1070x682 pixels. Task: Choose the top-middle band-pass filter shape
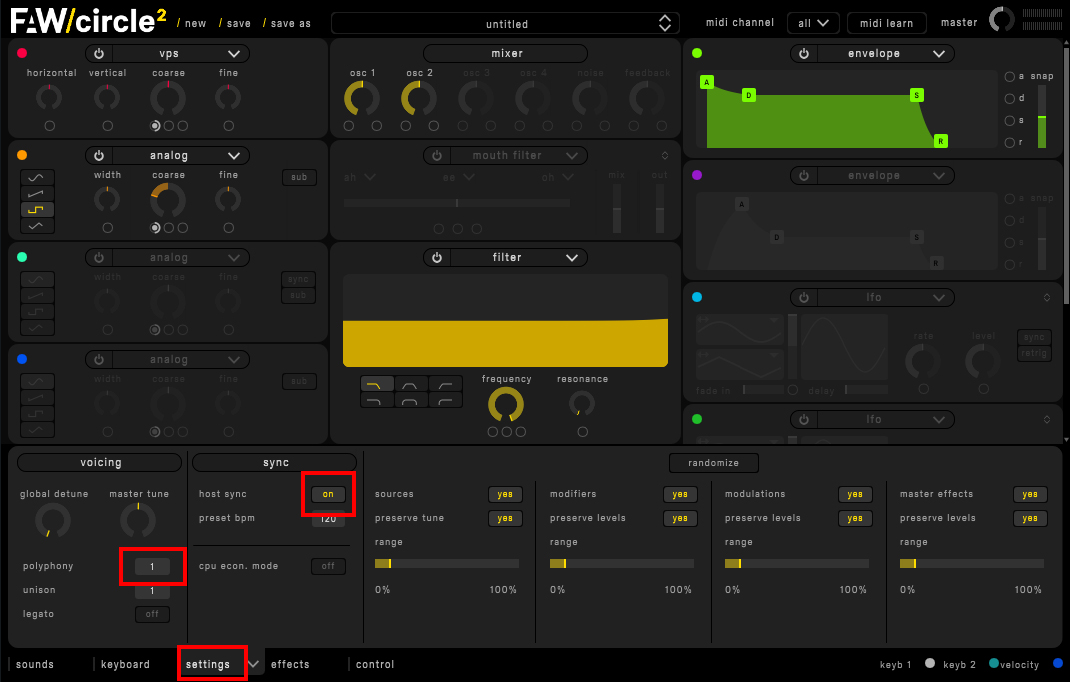[x=411, y=384]
